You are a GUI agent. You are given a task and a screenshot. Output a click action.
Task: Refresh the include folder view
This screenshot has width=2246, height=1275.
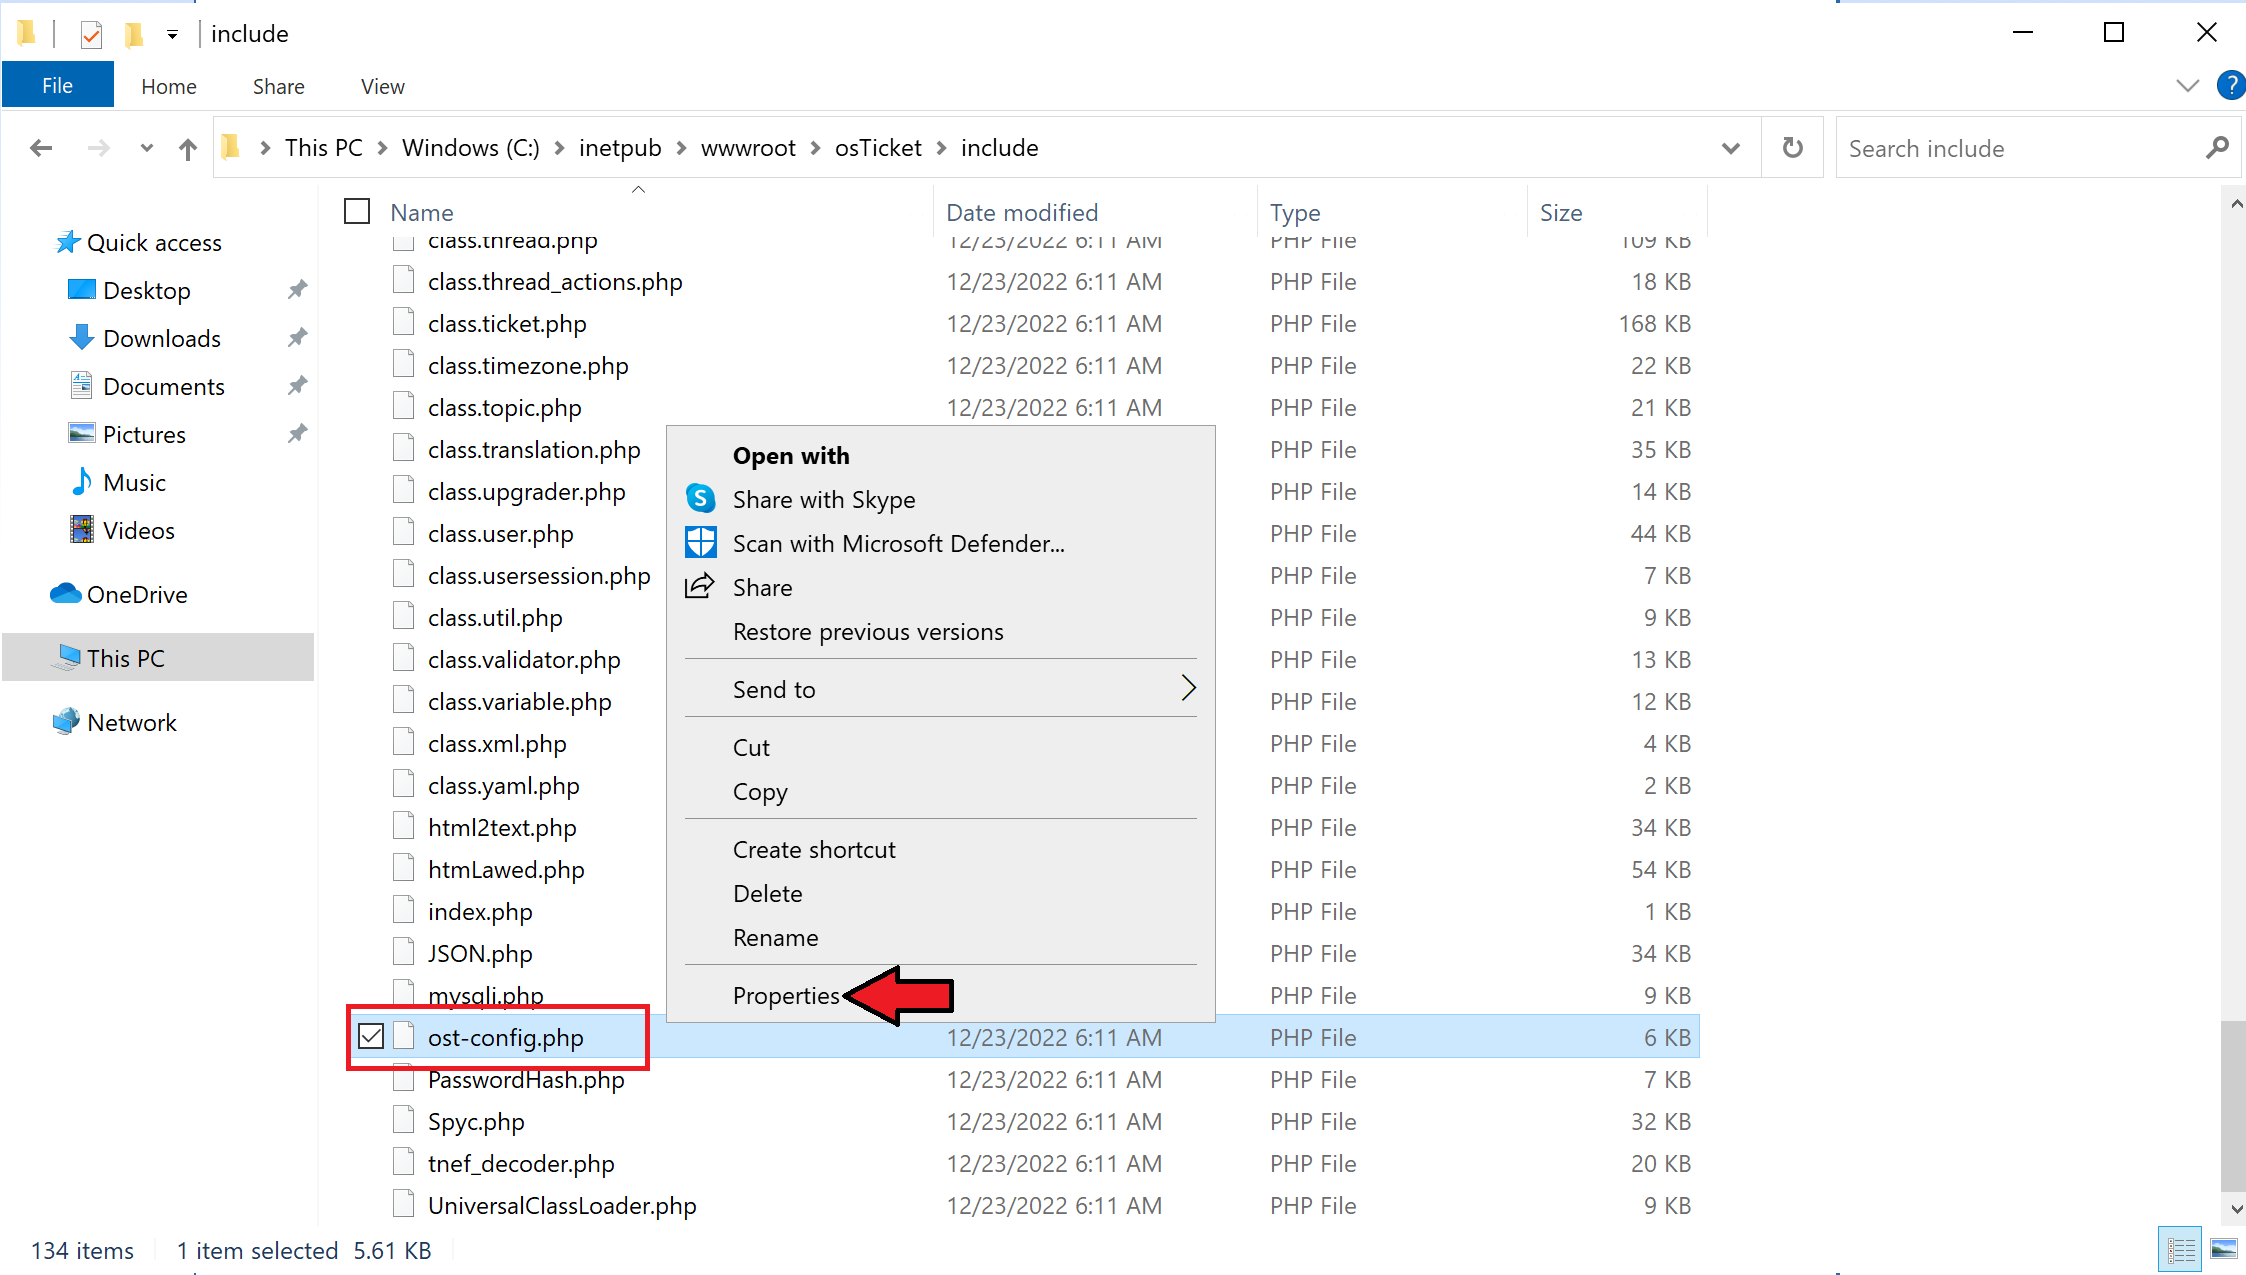pos(1793,148)
